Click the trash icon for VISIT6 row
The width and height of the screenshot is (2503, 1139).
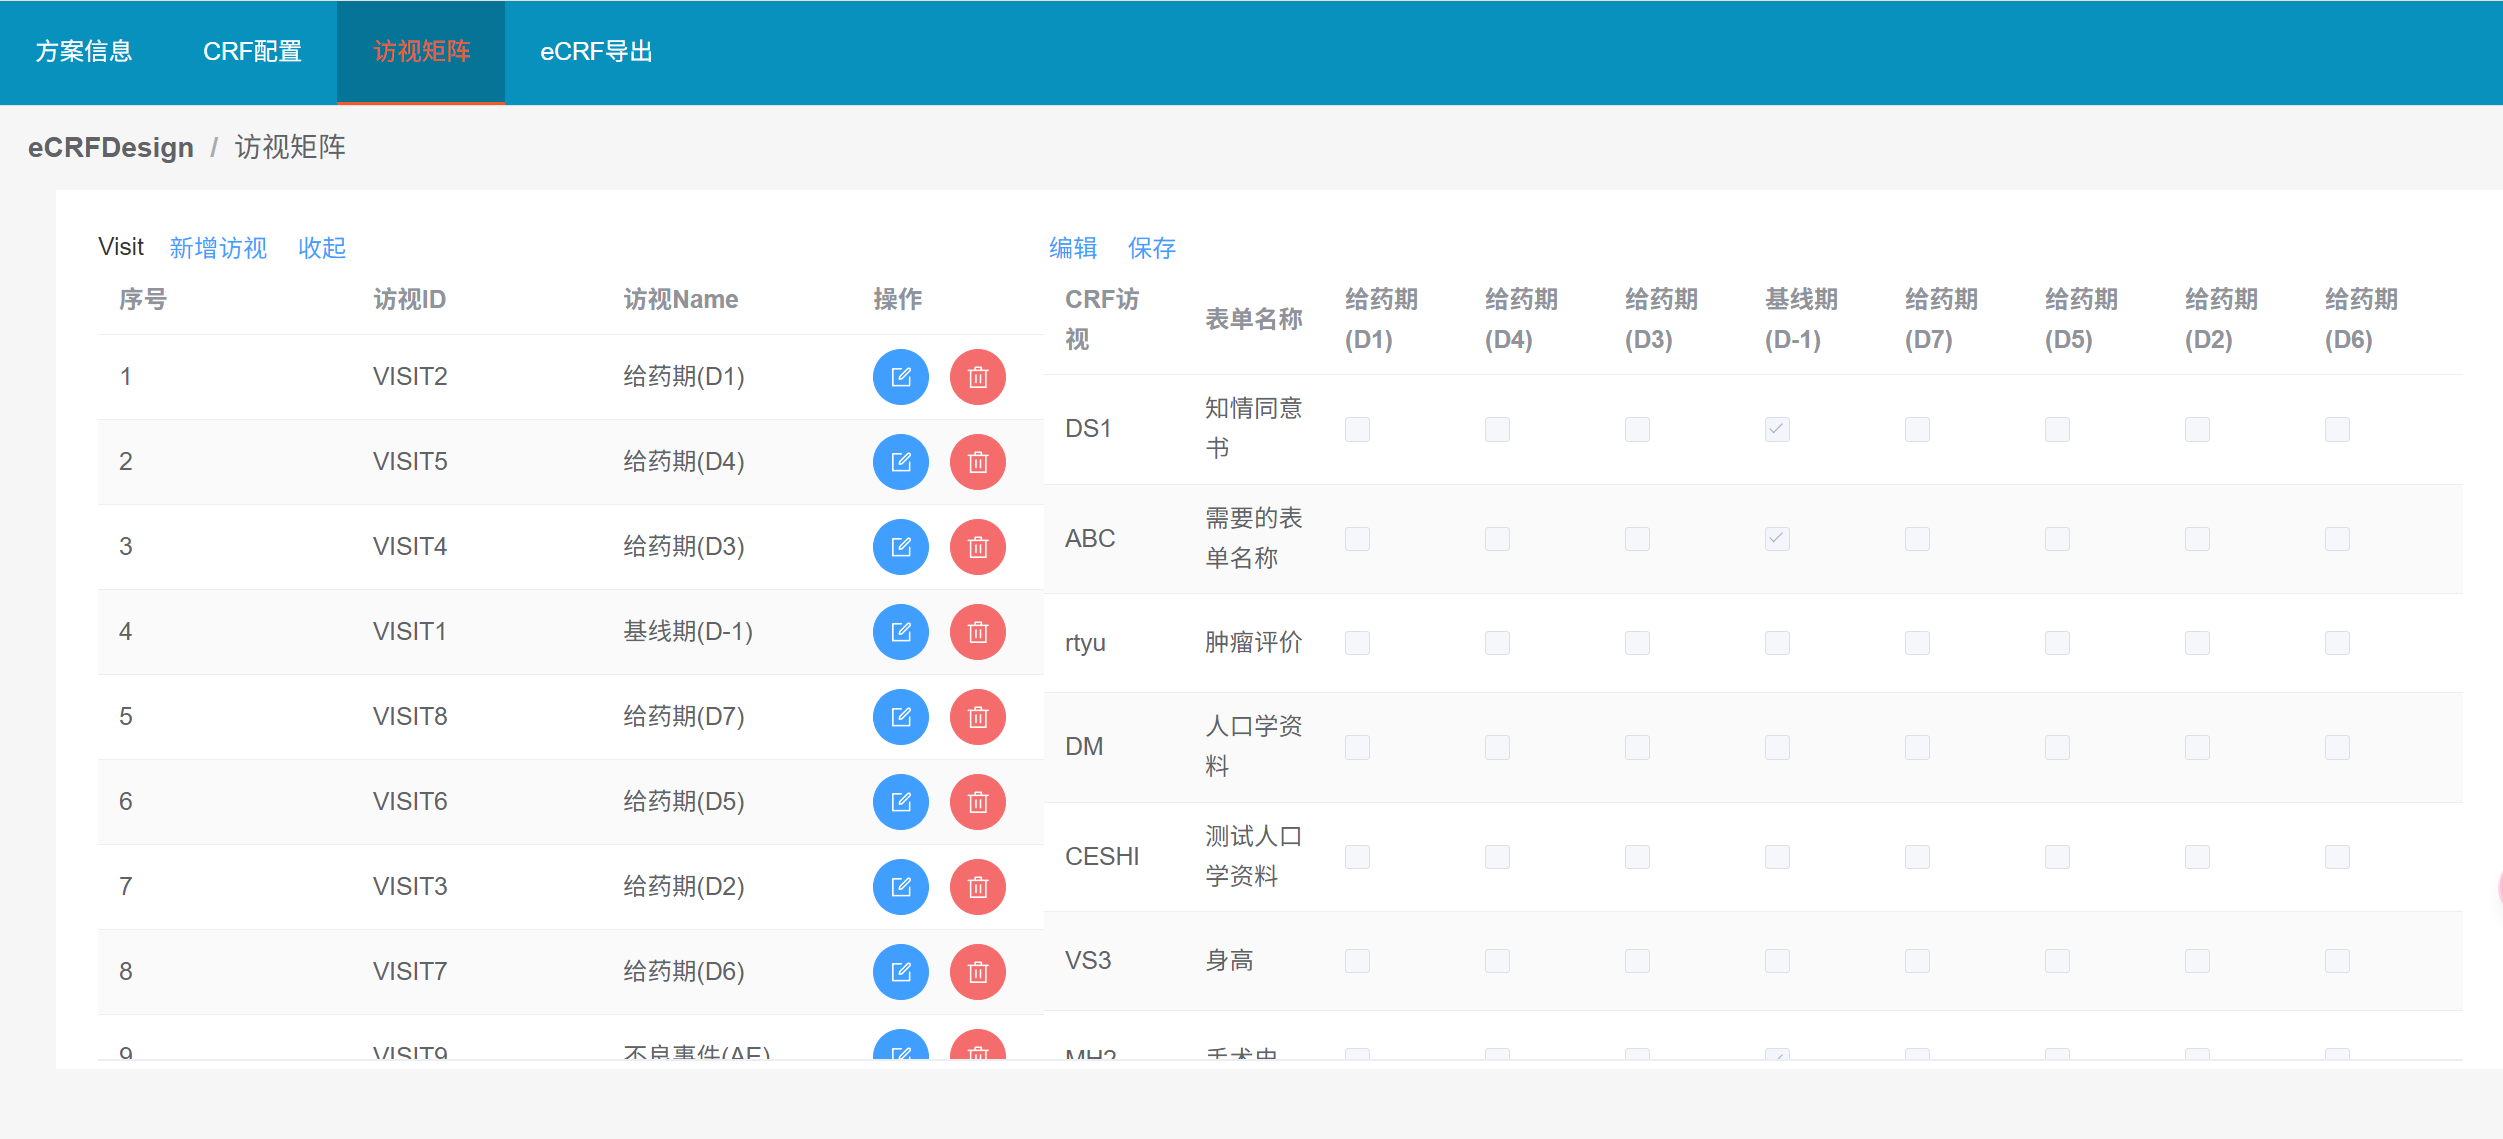[x=977, y=802]
